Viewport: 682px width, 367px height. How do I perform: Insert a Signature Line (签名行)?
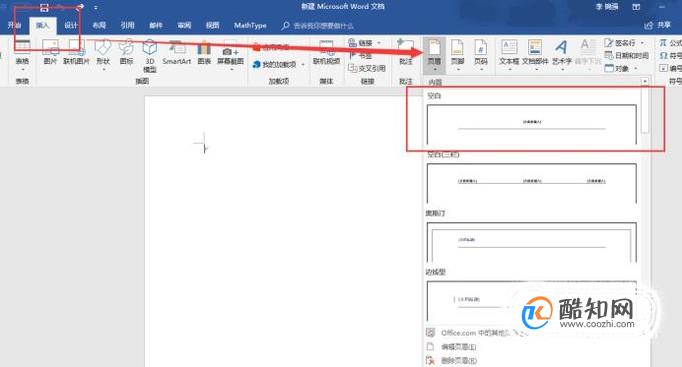pos(621,43)
